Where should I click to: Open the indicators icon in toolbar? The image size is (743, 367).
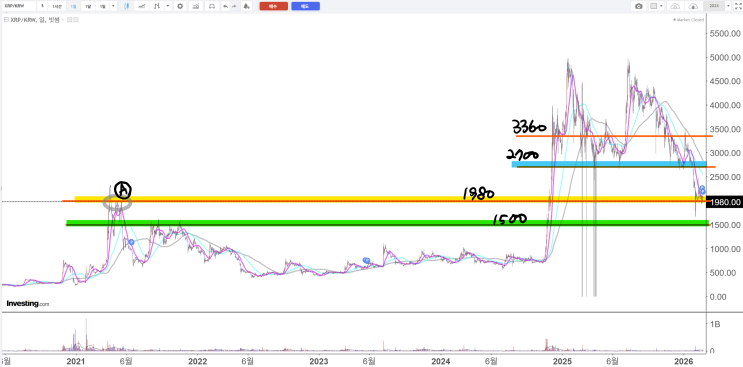[x=157, y=6]
